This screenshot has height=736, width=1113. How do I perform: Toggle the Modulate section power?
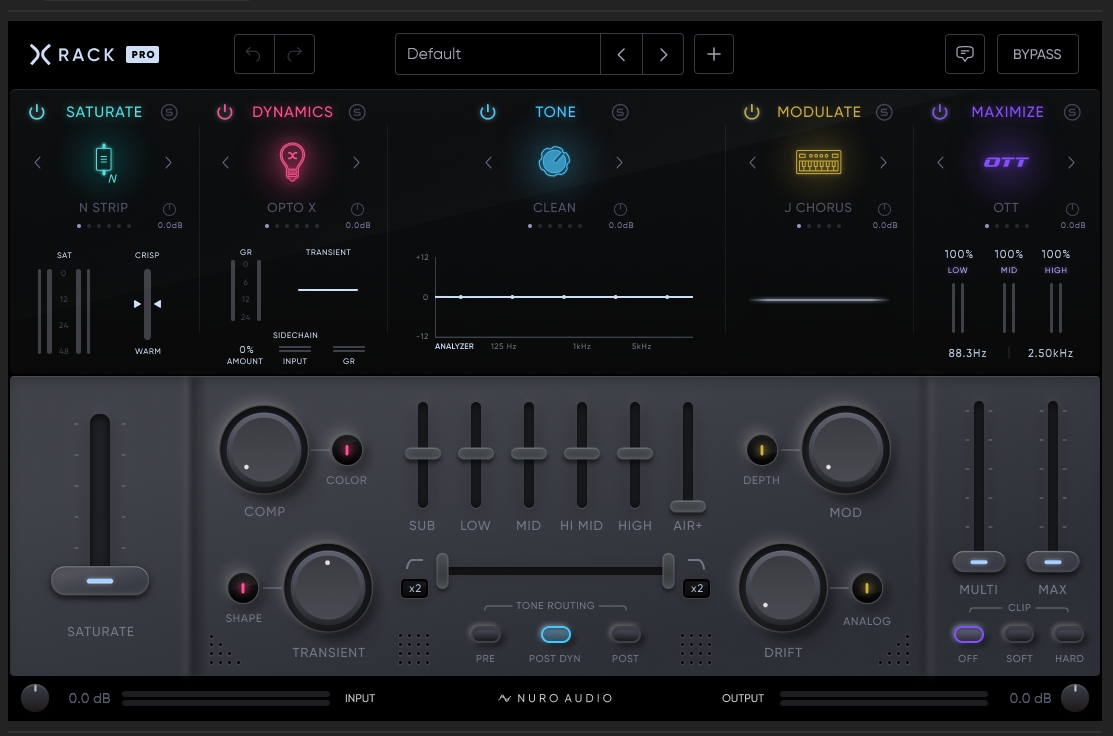(x=752, y=112)
